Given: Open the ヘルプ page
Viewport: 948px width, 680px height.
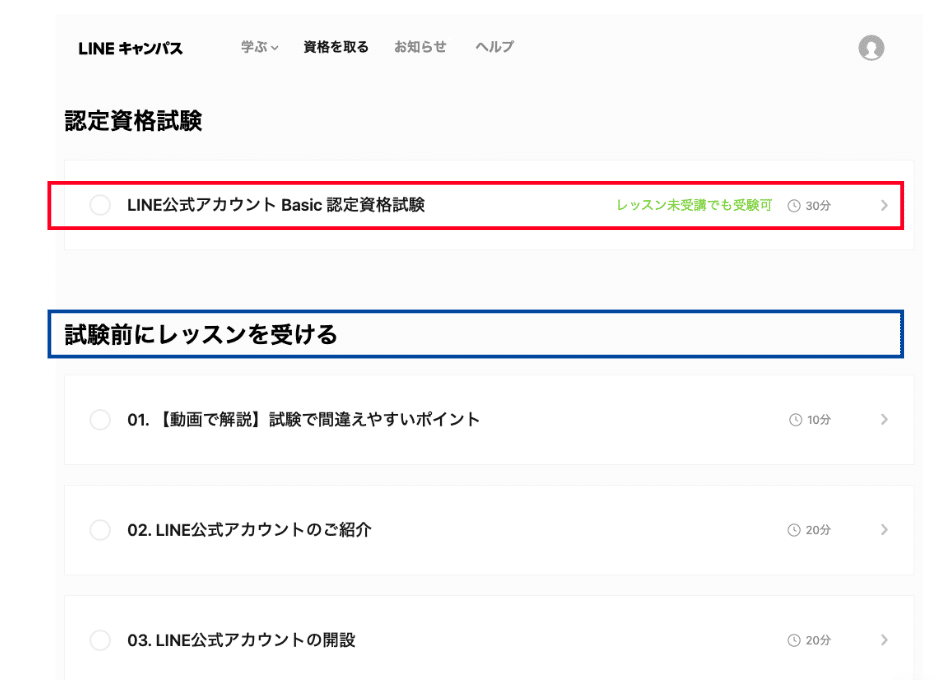Looking at the screenshot, I should 493,47.
